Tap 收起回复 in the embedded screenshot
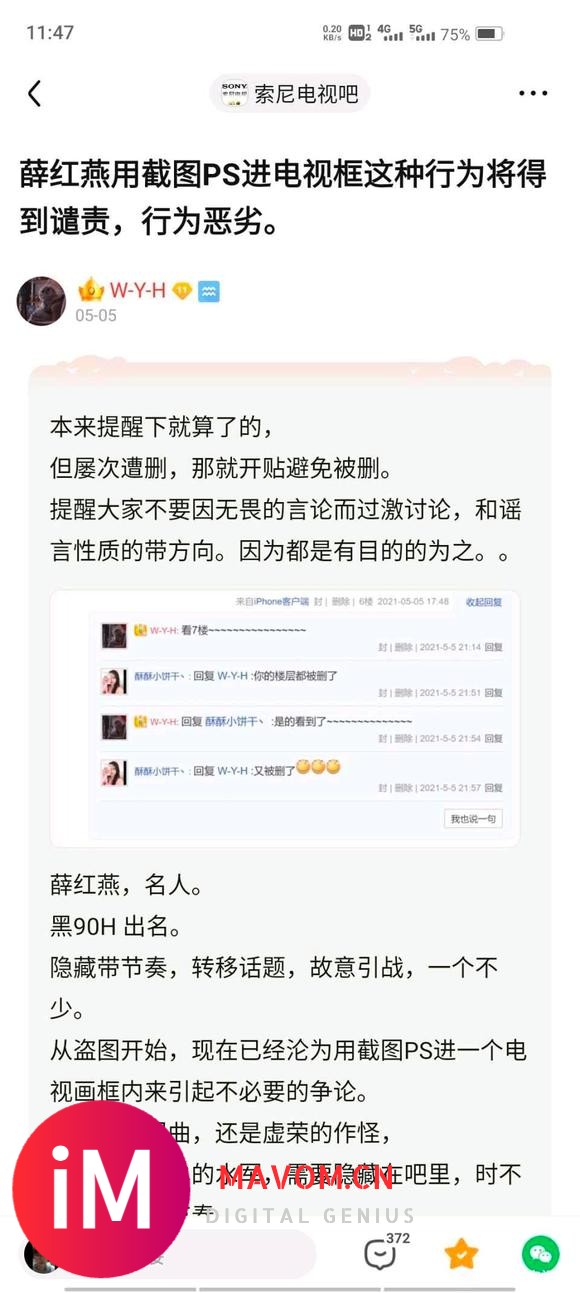This screenshot has height=1293, width=580. pyautogui.click(x=484, y=602)
